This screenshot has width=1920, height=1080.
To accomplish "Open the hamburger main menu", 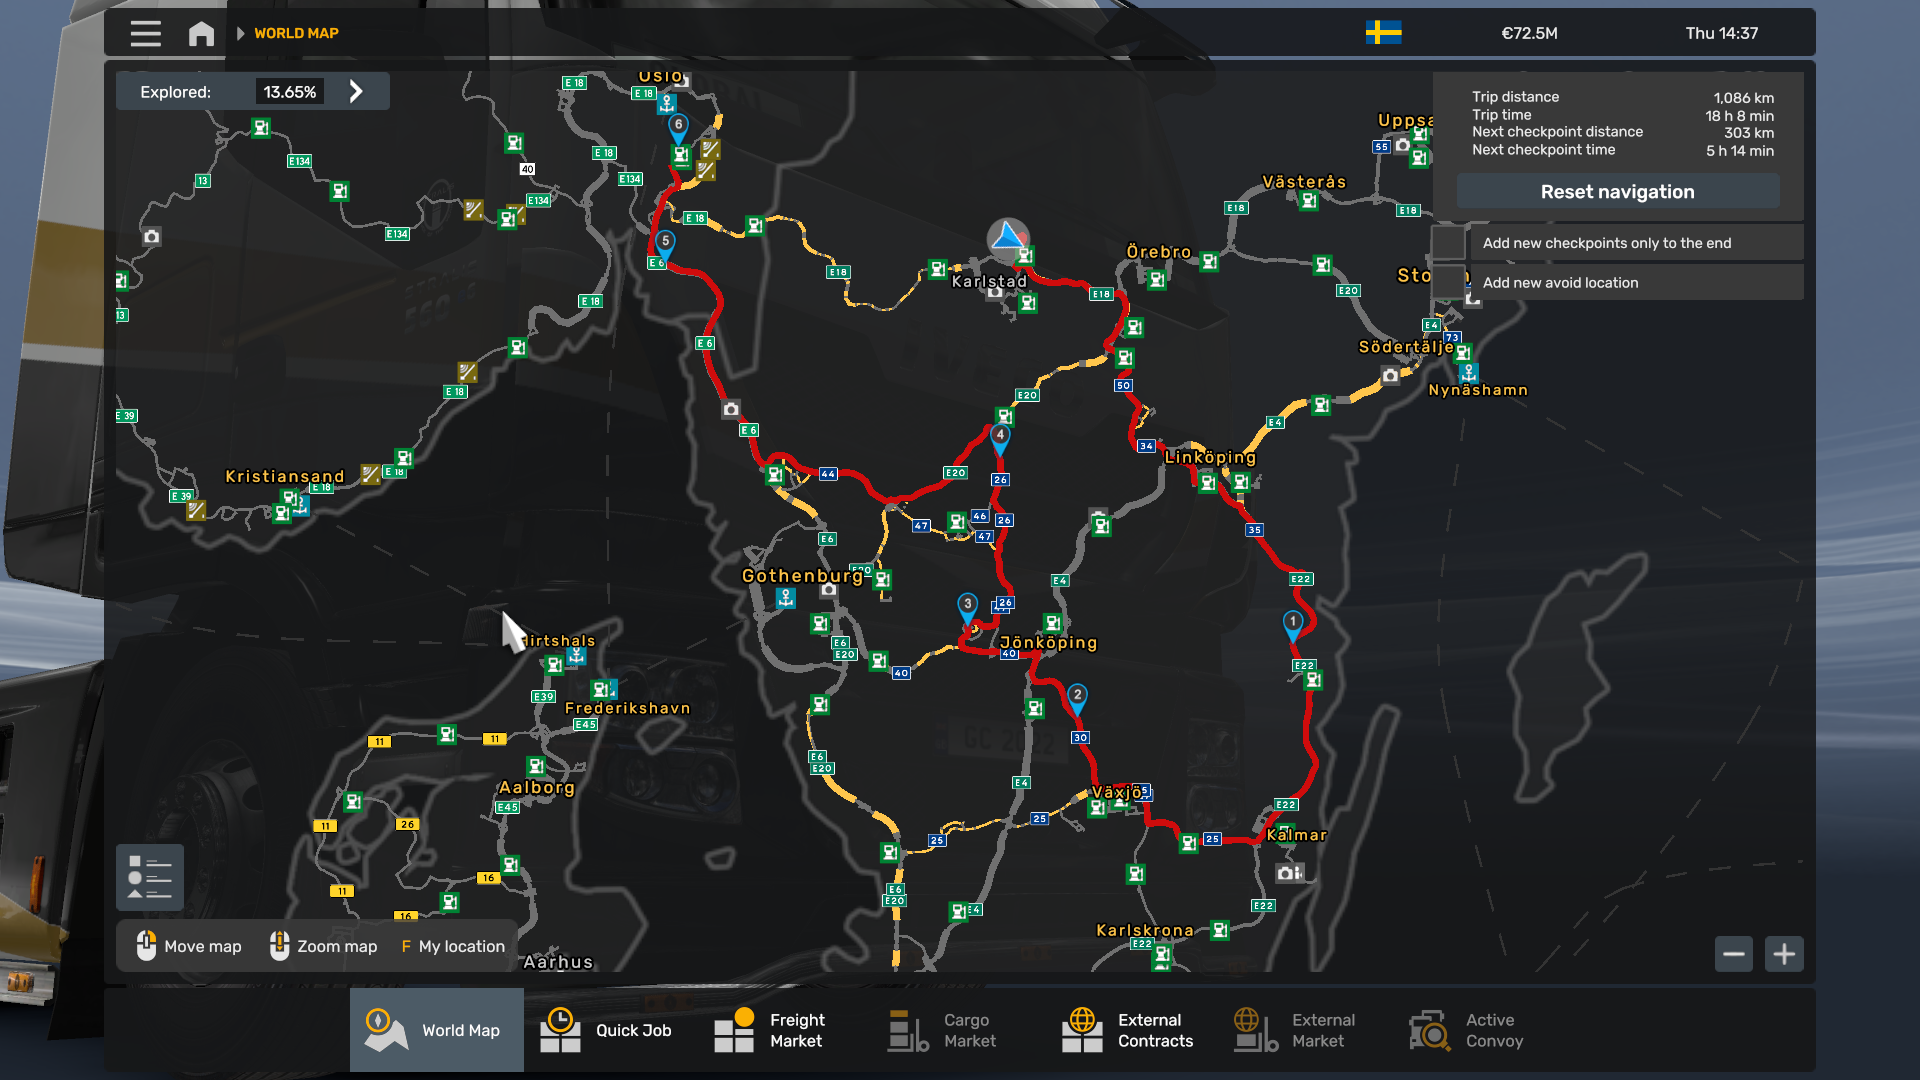I will coord(145,34).
